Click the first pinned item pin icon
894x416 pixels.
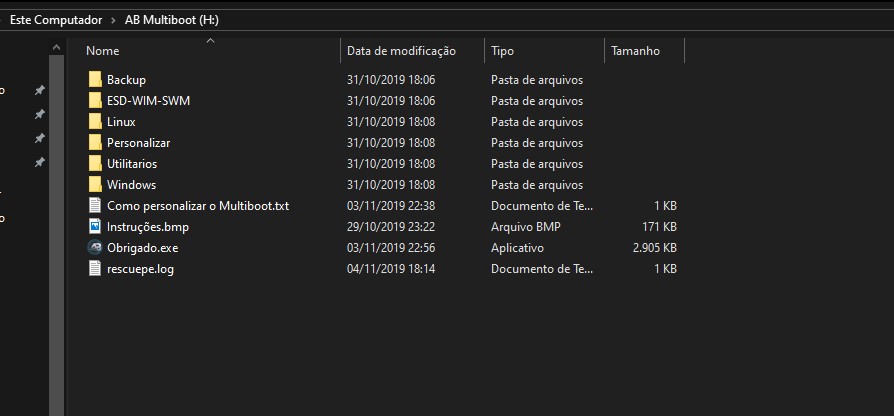tap(39, 90)
